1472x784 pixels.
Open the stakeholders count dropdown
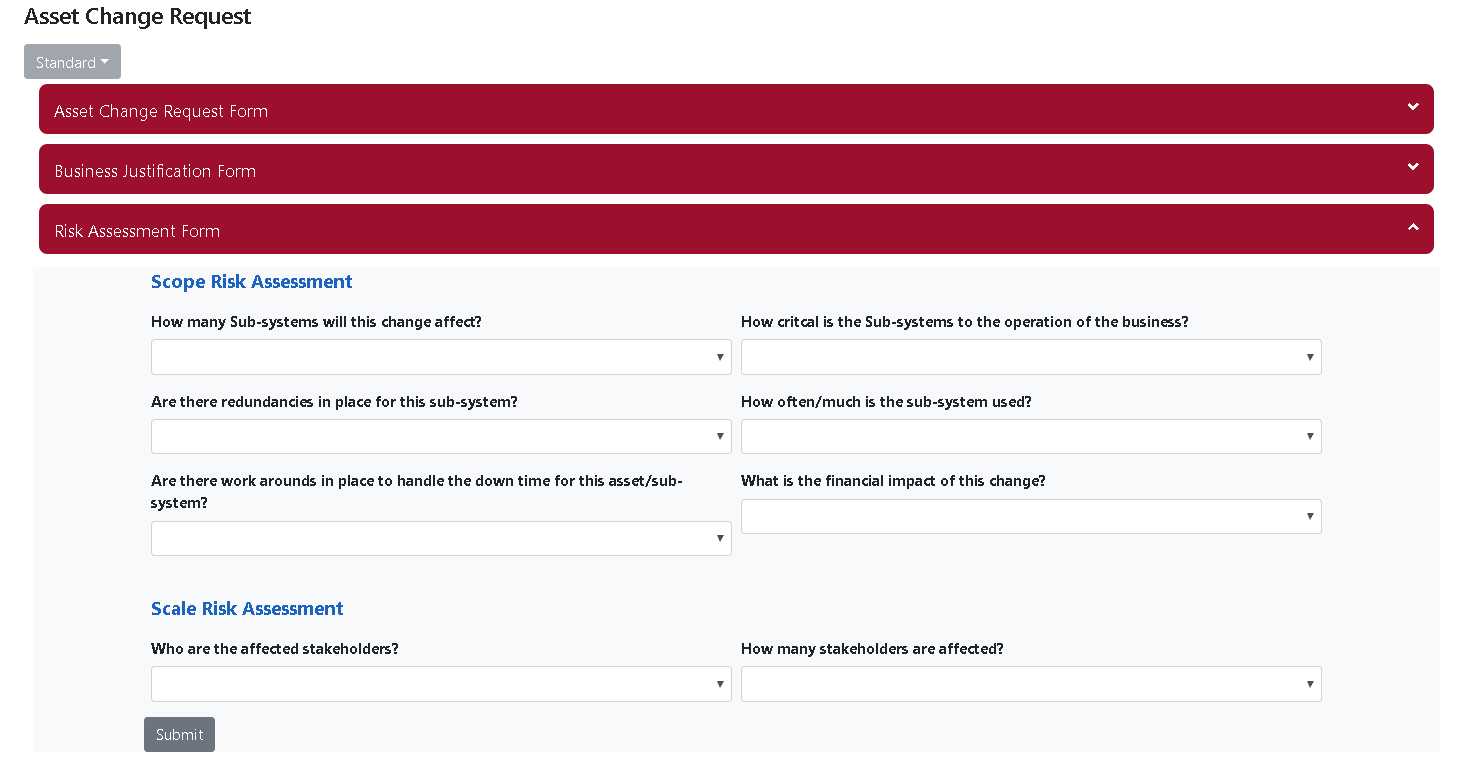click(1030, 684)
